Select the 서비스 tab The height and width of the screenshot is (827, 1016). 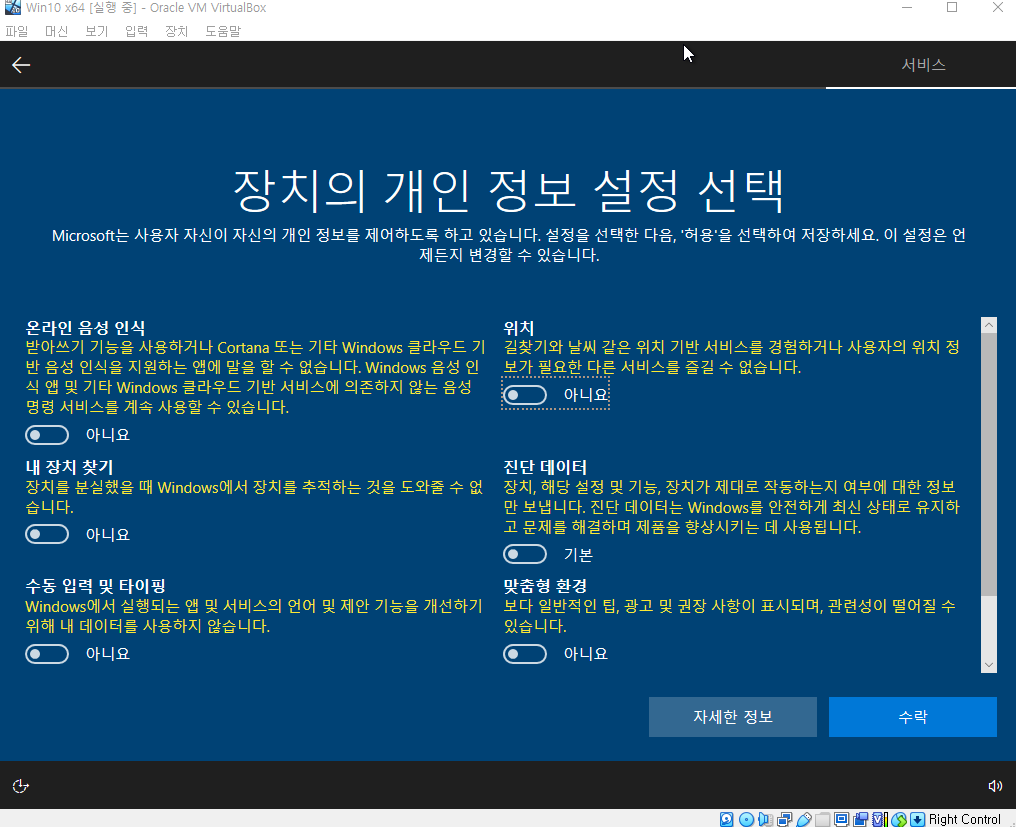[x=923, y=65]
